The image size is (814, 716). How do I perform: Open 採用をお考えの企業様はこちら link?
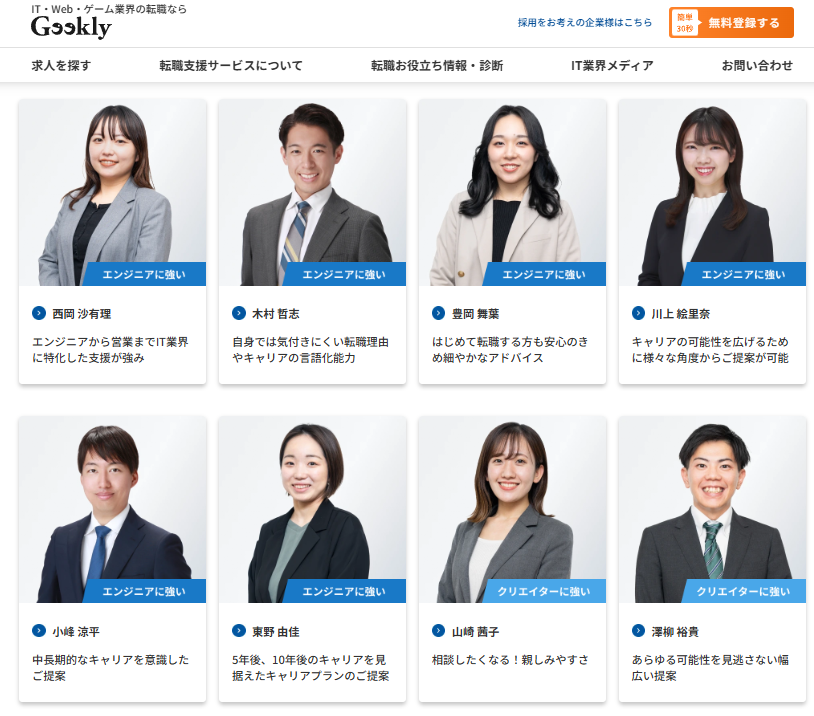pos(585,22)
